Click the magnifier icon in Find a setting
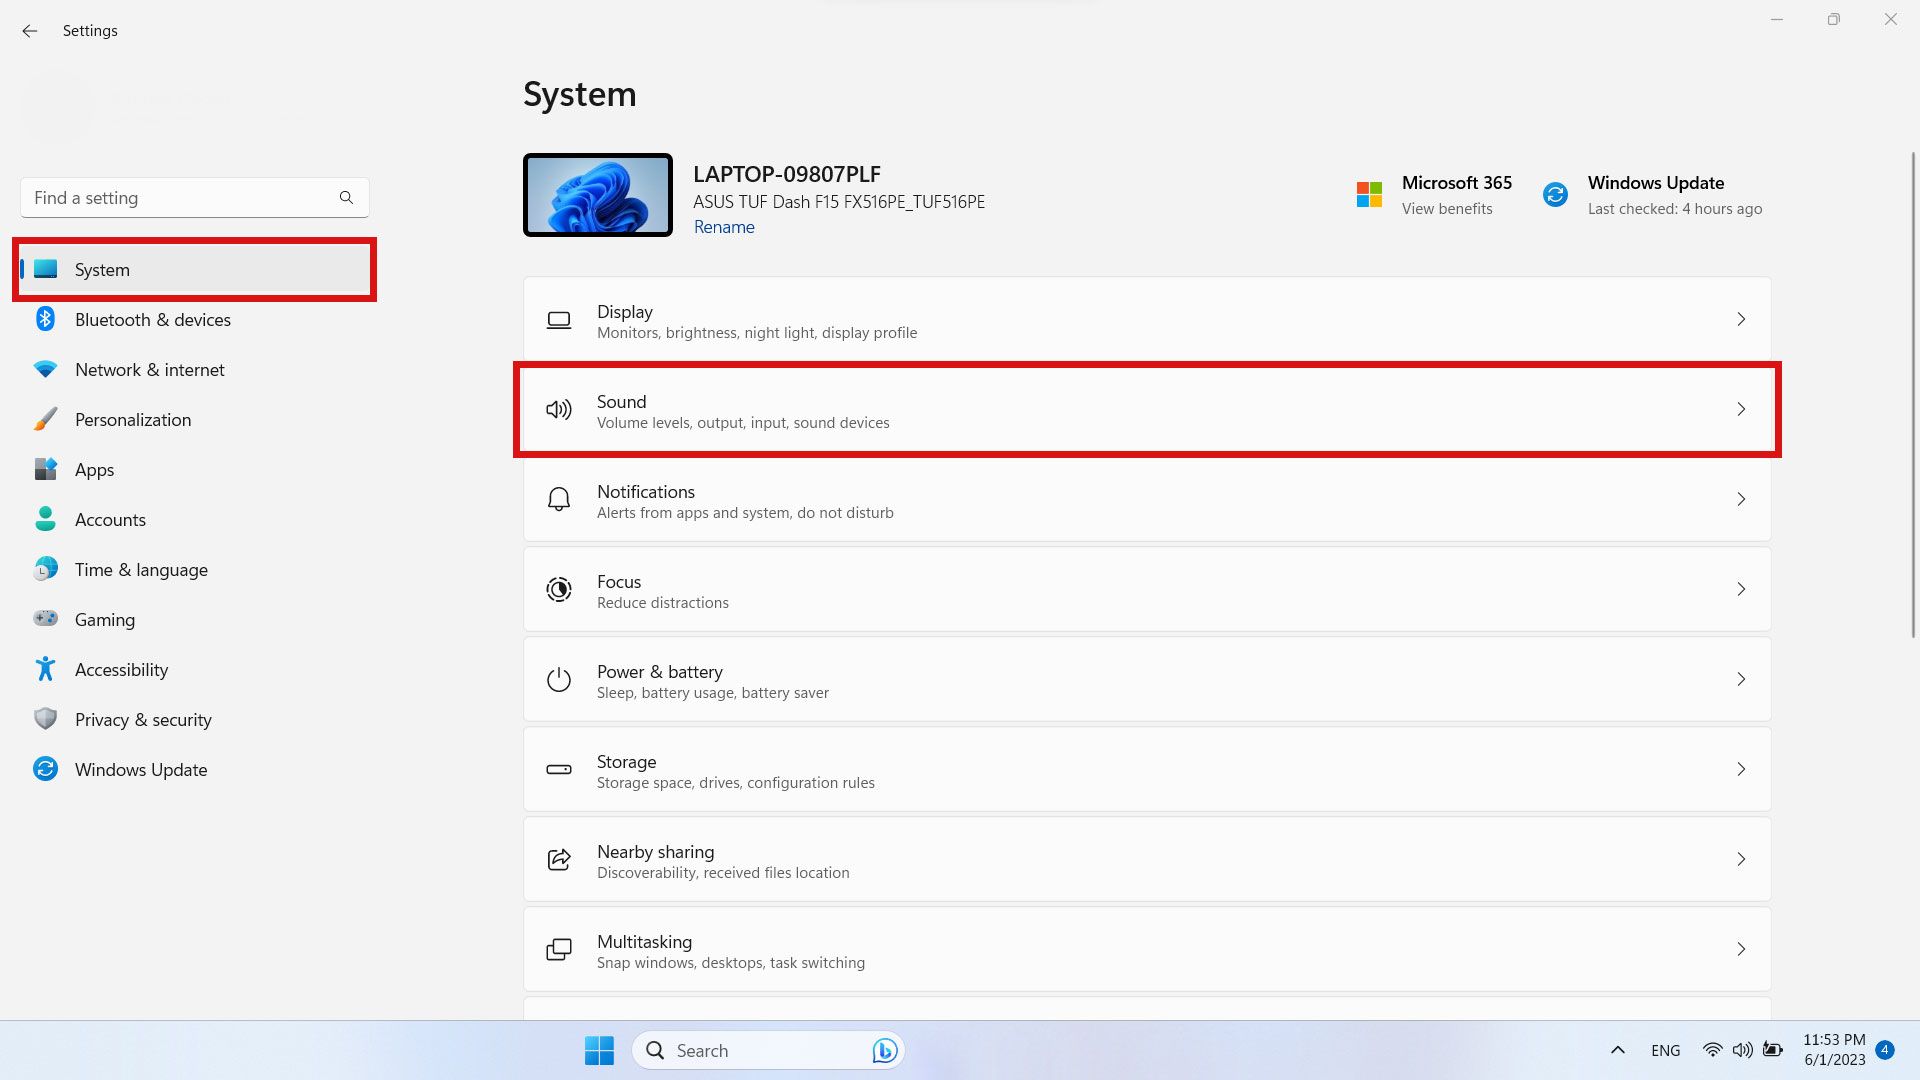Screen dimensions: 1920x1080 tap(346, 198)
